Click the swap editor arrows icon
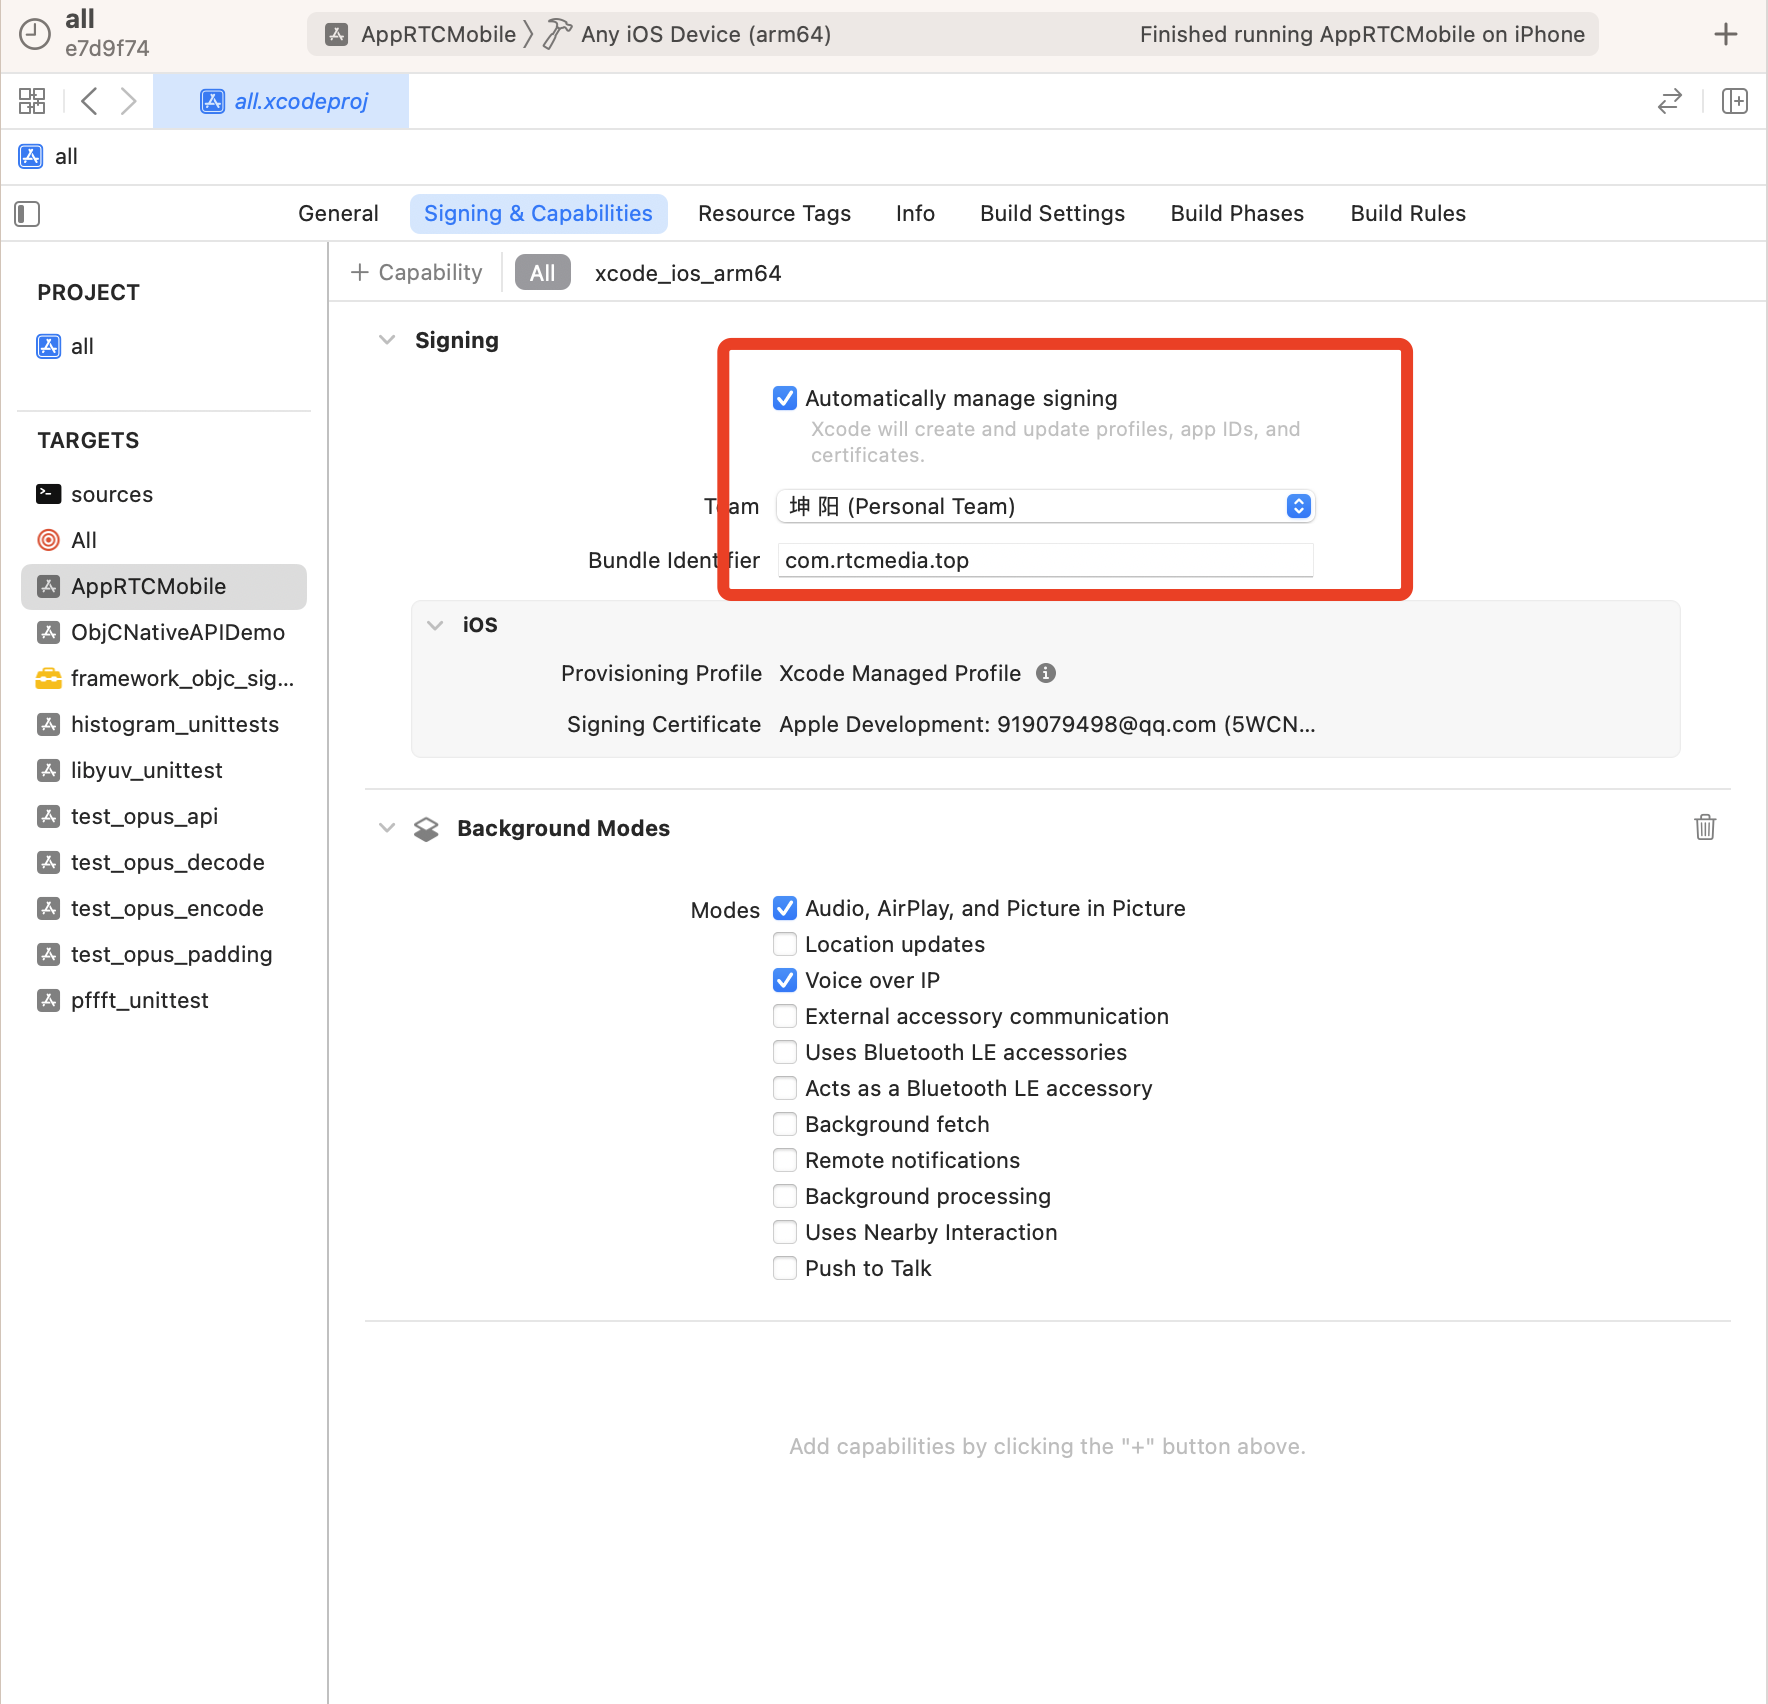 pos(1670,101)
